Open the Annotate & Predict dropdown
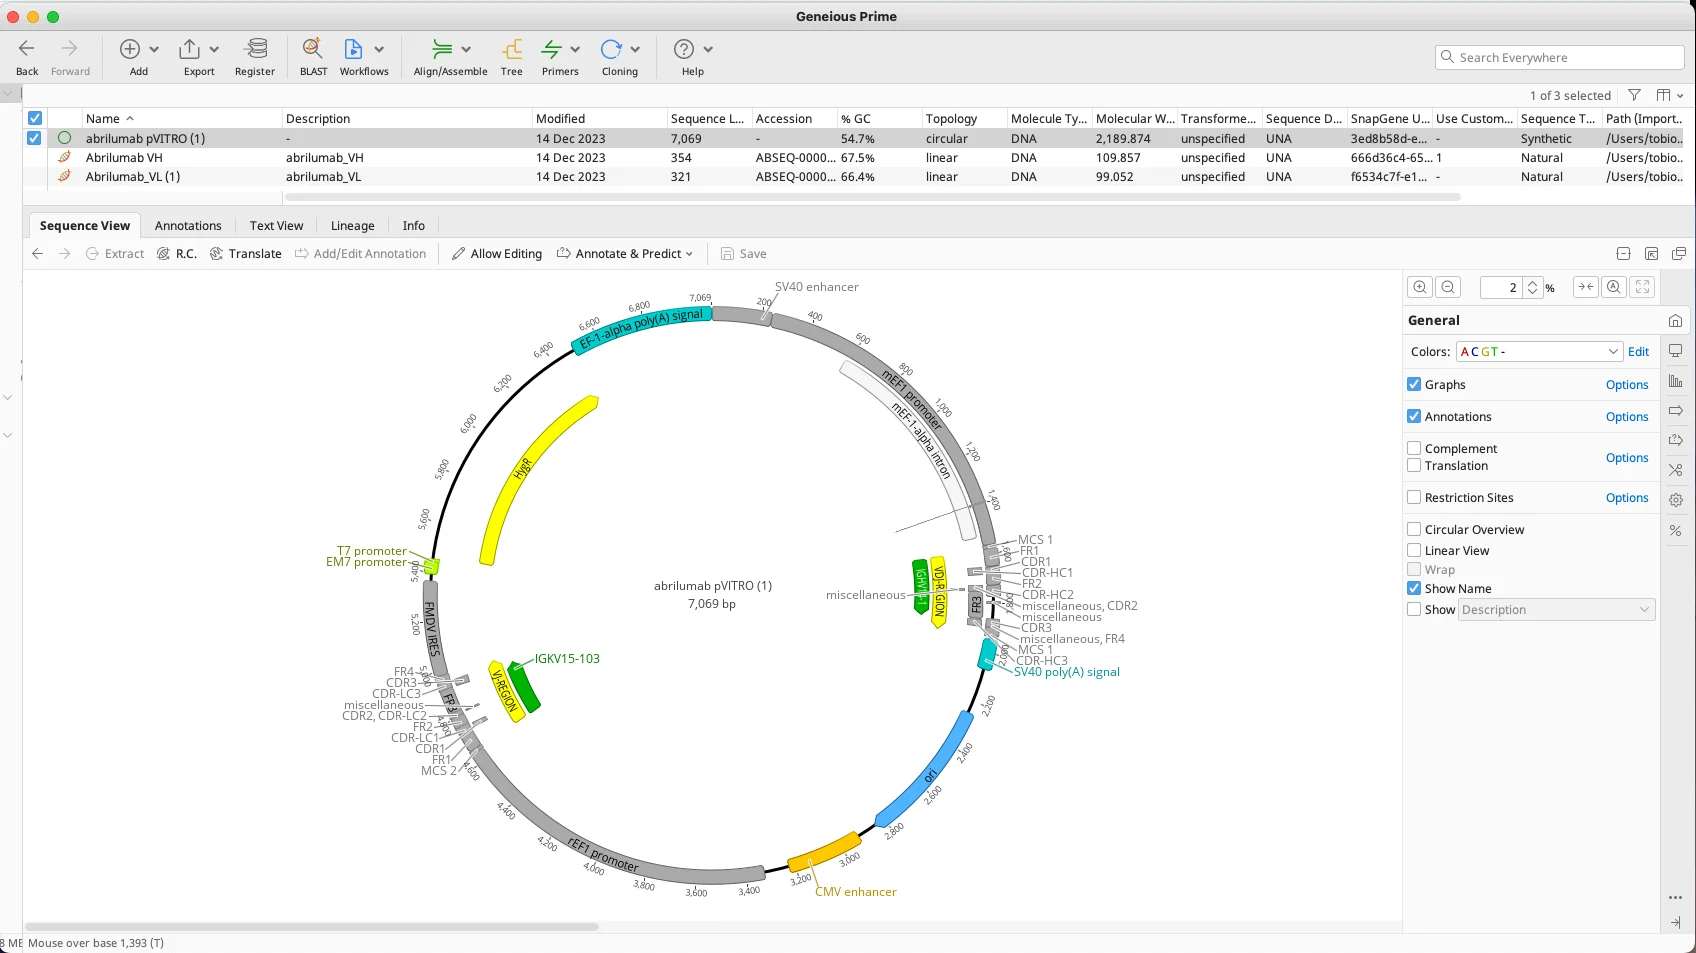Screen dimensions: 1696x953 [625, 253]
